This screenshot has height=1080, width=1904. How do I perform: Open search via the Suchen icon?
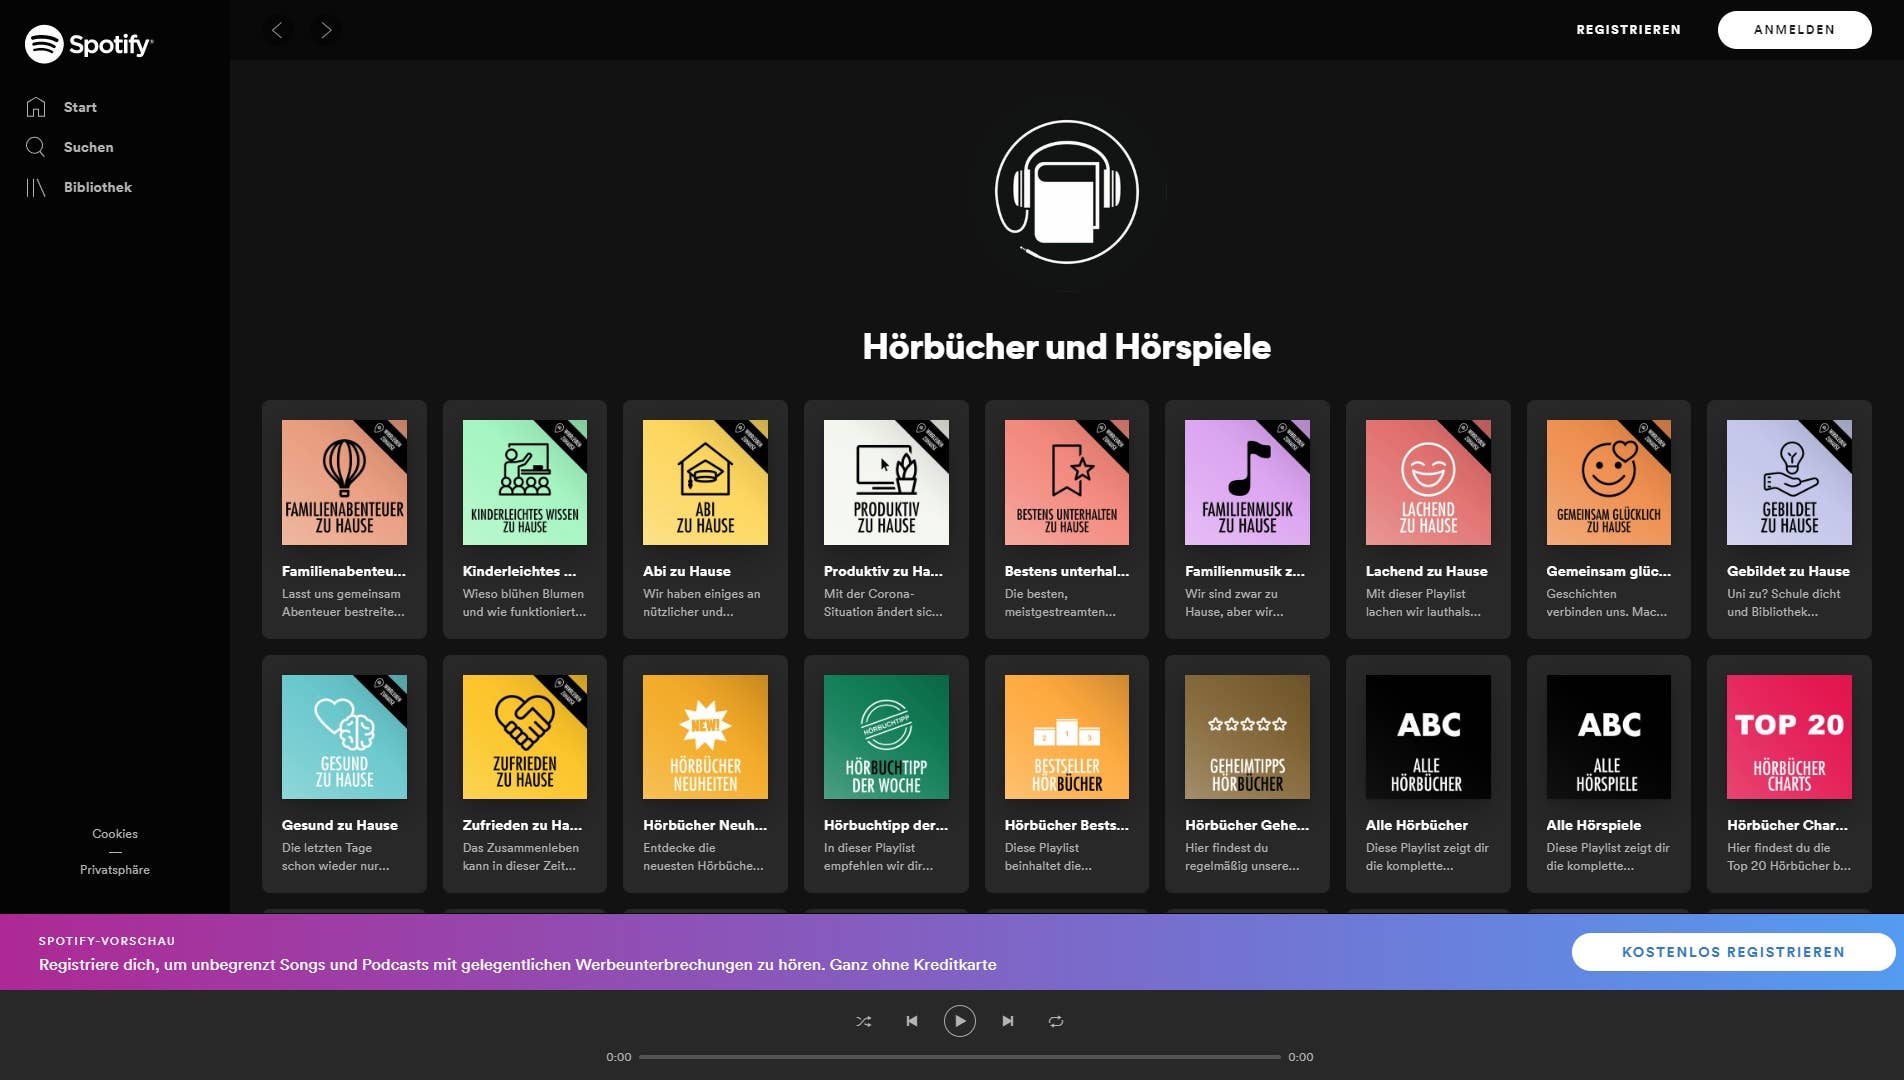pyautogui.click(x=36, y=147)
